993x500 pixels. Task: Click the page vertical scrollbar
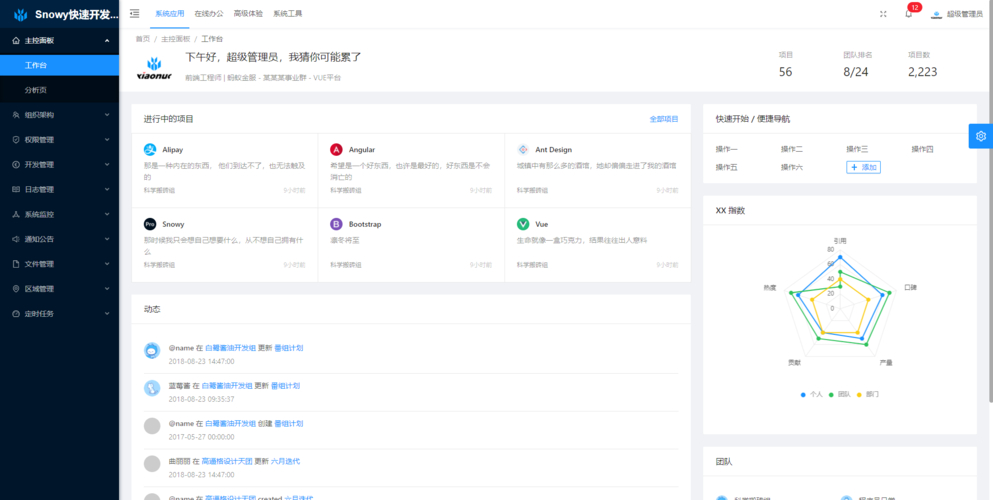(990, 201)
